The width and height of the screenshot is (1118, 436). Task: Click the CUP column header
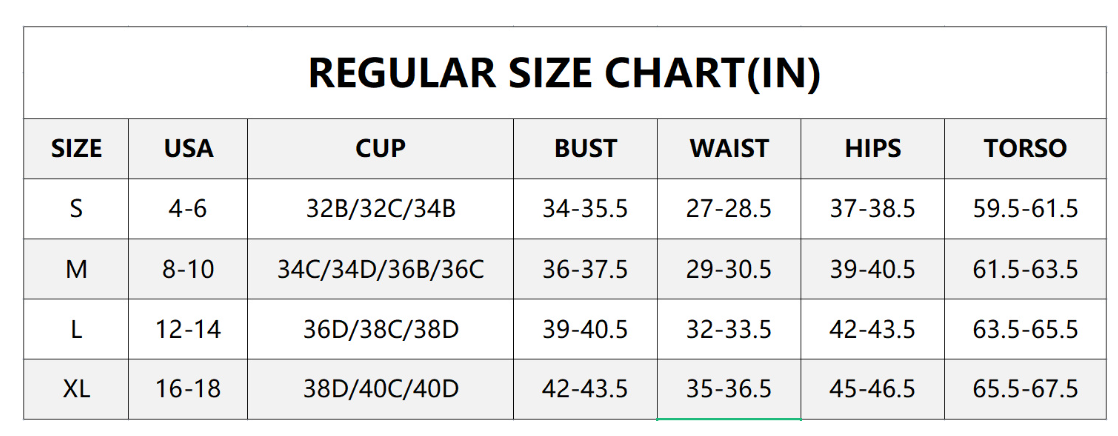pos(380,149)
